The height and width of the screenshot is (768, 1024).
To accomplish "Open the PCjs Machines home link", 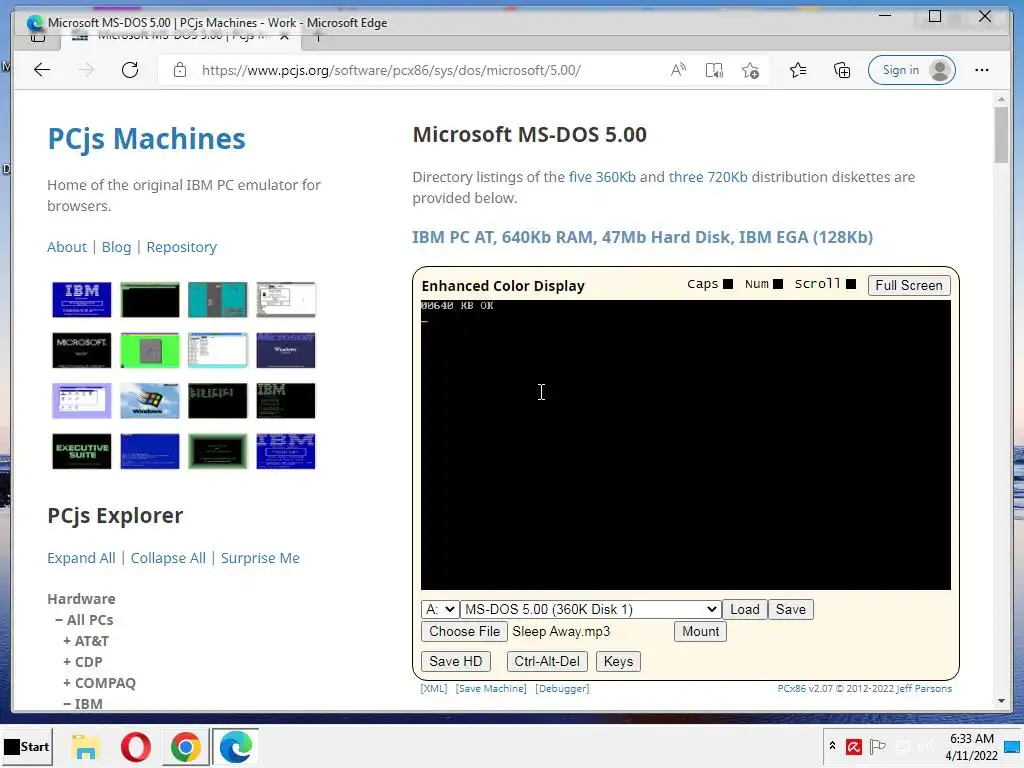I will pos(146,139).
